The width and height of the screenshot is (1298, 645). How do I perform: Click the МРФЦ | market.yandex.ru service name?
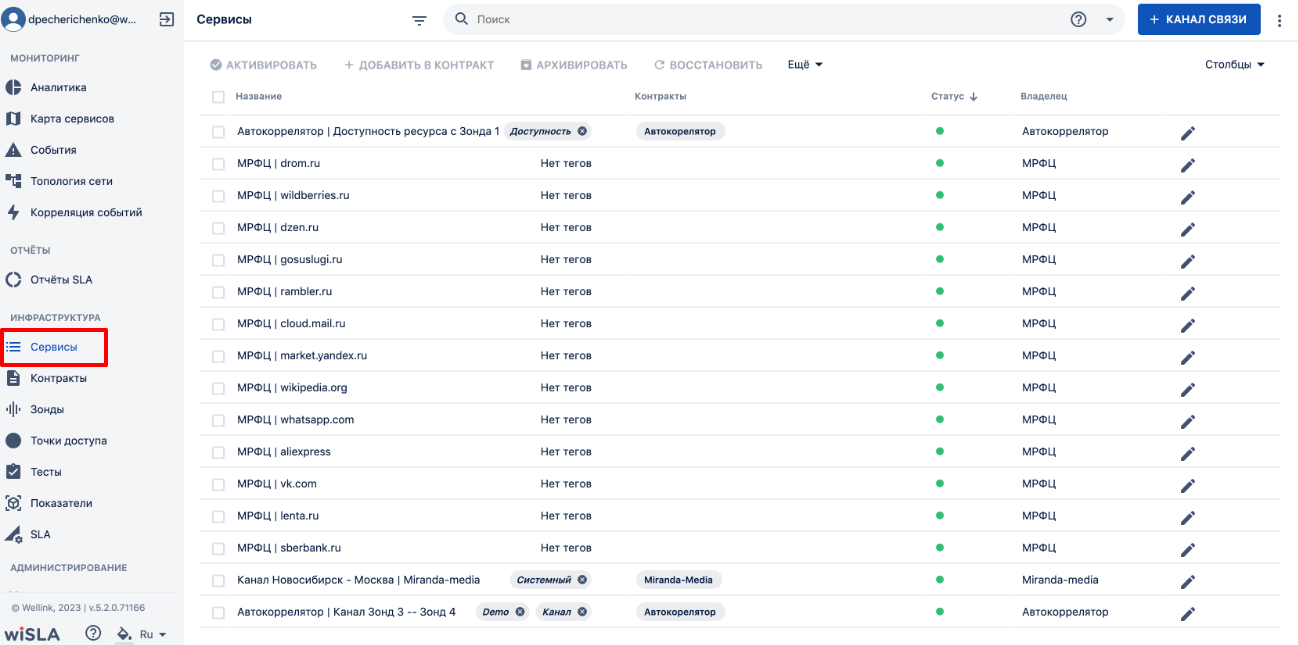click(302, 355)
